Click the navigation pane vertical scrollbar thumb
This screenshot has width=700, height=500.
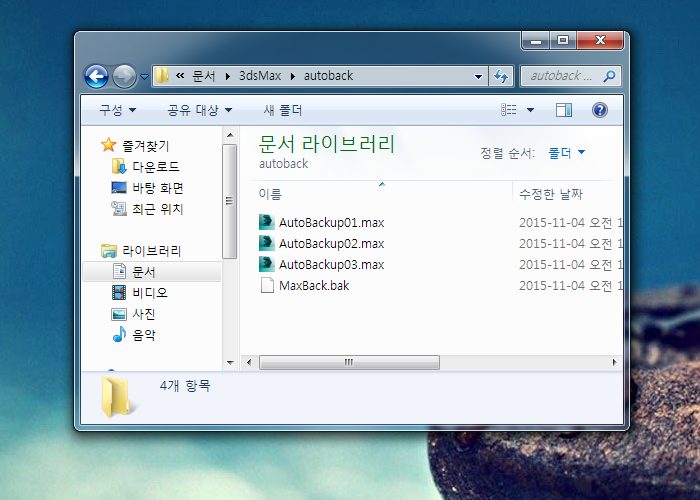pos(229,201)
